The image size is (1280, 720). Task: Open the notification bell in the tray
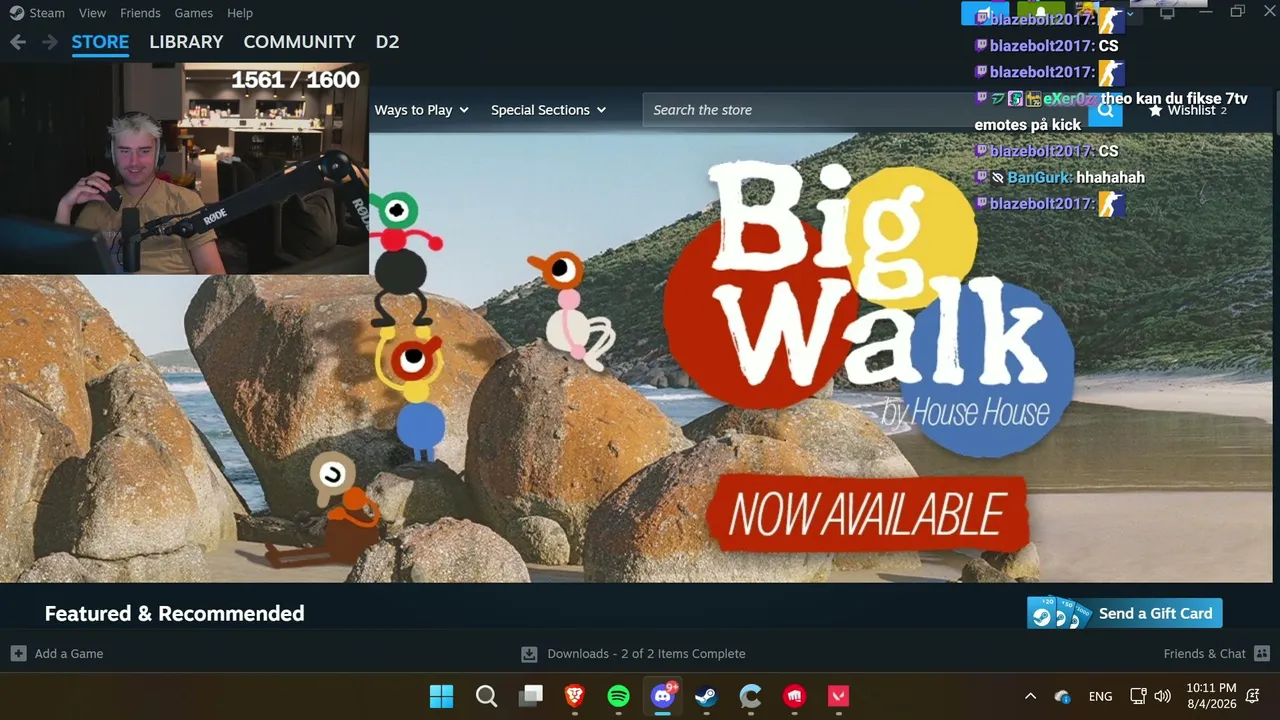(1253, 696)
